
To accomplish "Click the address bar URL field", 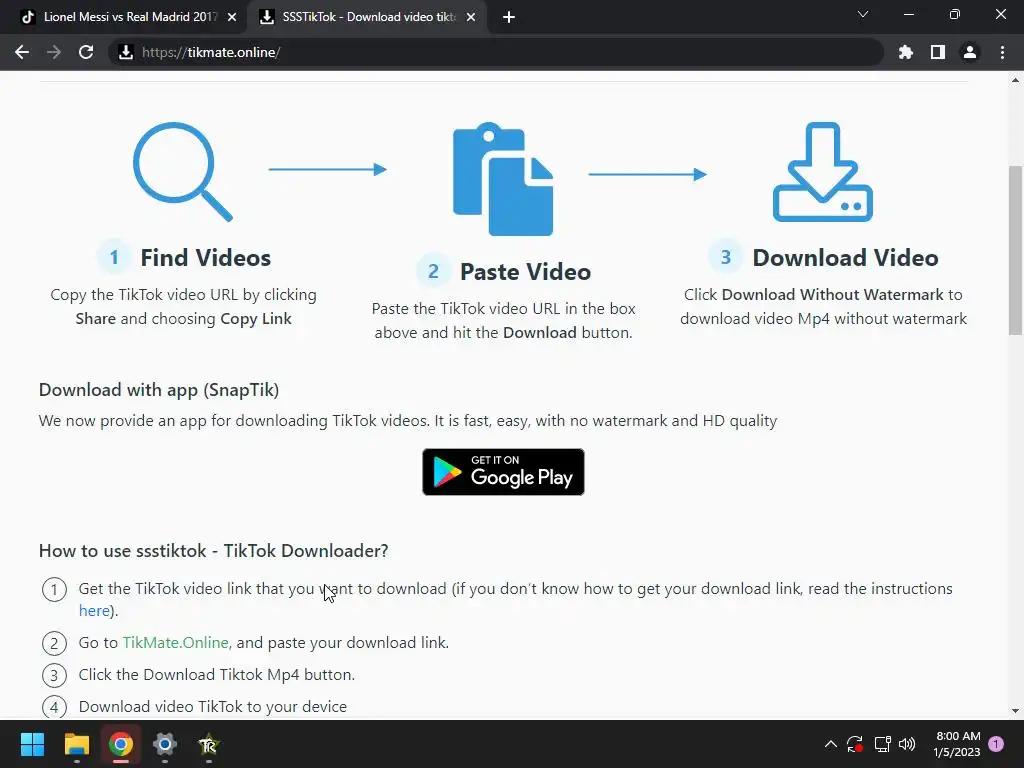I will [496, 52].
